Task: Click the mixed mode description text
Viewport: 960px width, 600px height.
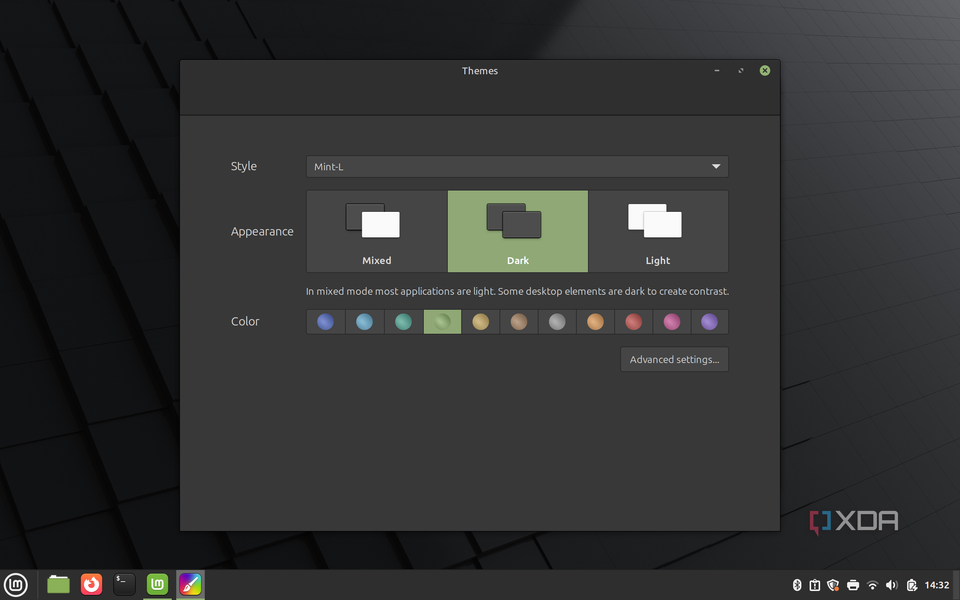Action: (517, 291)
